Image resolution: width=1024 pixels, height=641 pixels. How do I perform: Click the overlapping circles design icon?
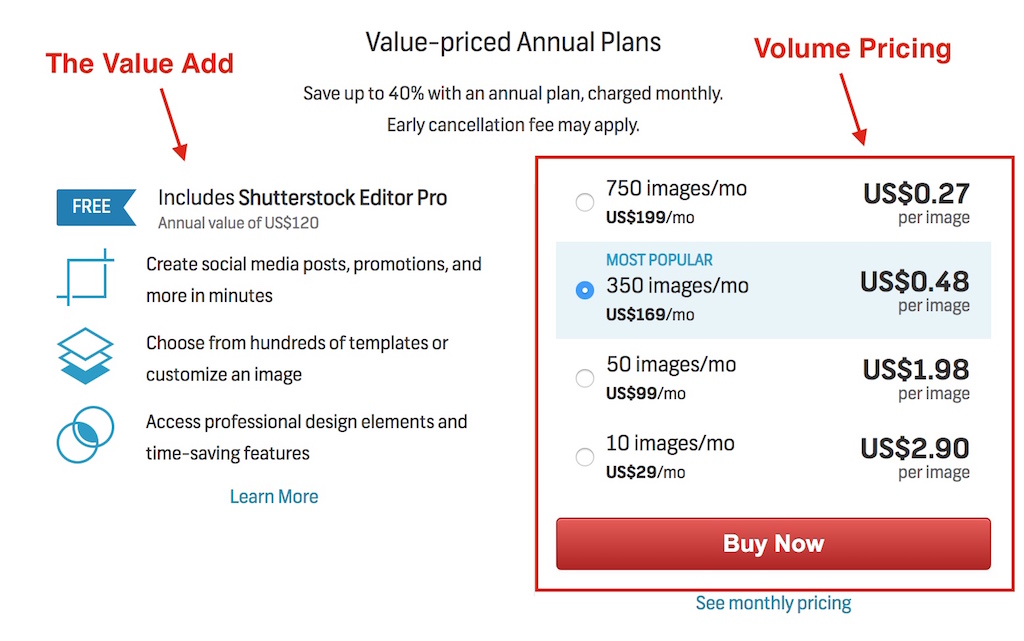pyautogui.click(x=86, y=435)
